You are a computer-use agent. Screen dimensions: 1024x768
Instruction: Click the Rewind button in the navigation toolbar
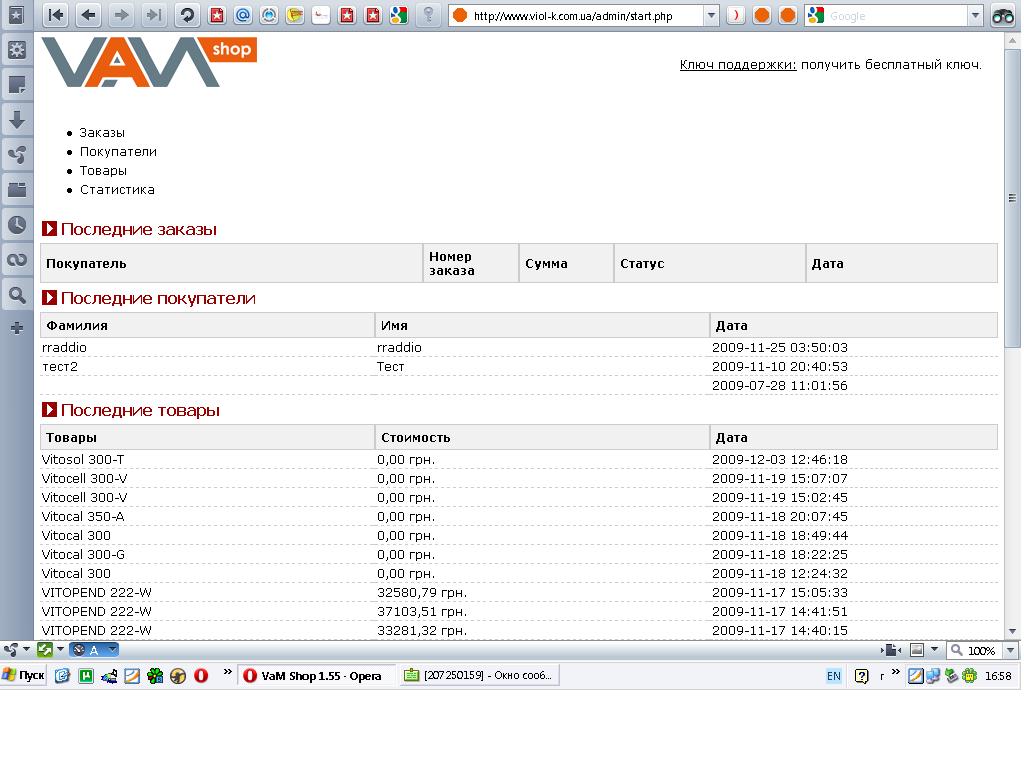coord(57,15)
